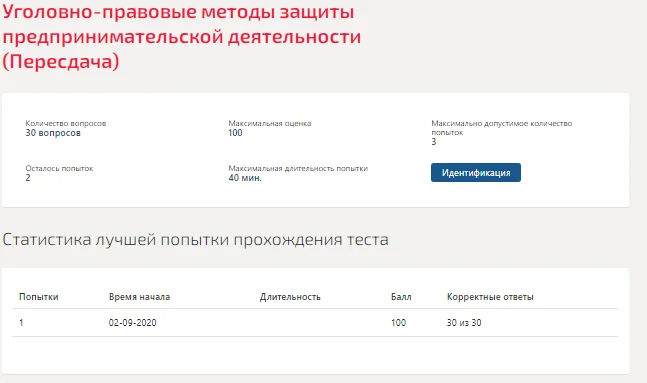Click the score value 100 in the table row
This screenshot has width=647, height=383.
point(399,323)
